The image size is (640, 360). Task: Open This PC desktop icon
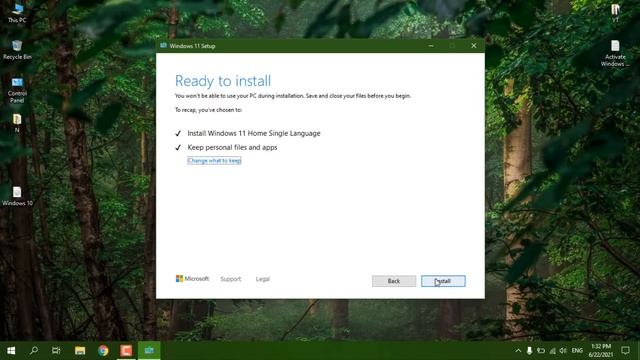point(17,13)
